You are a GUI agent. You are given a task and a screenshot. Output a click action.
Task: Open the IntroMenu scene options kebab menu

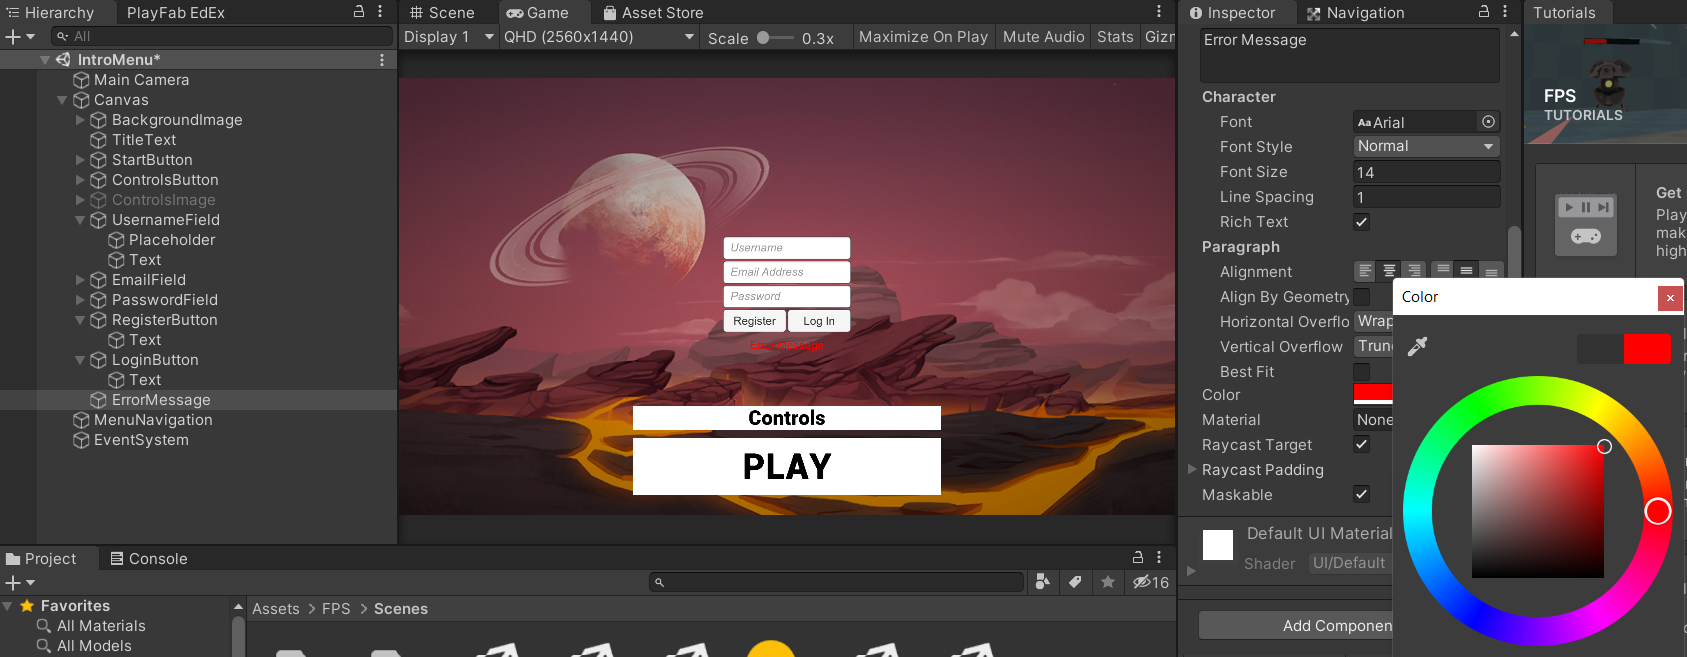382,60
